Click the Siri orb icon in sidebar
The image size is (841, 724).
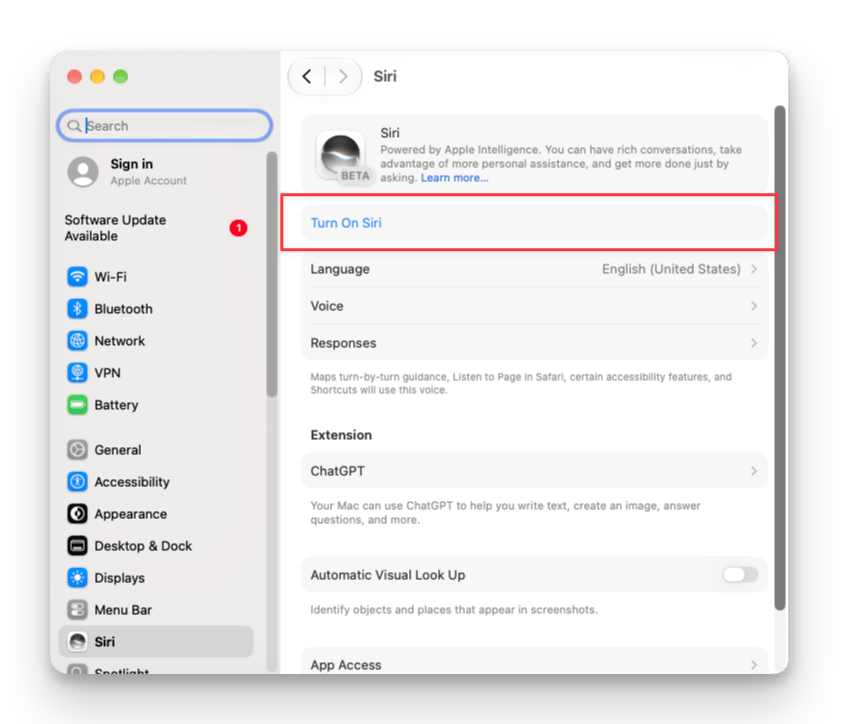pyautogui.click(x=77, y=642)
